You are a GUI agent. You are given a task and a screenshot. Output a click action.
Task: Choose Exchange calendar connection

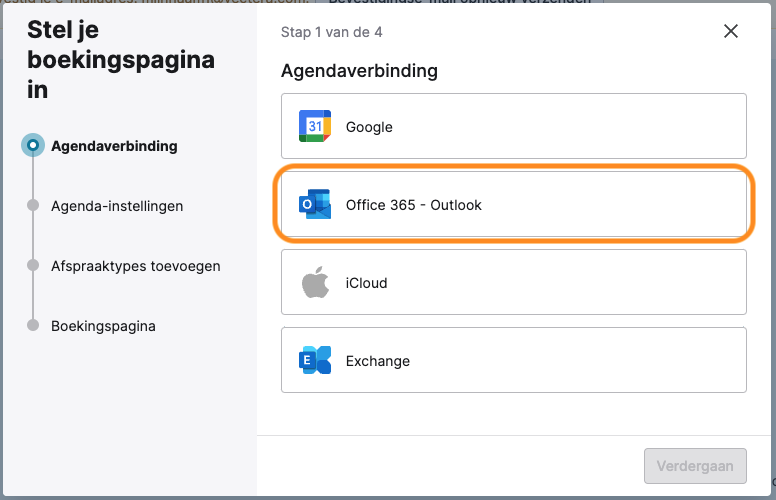point(514,360)
